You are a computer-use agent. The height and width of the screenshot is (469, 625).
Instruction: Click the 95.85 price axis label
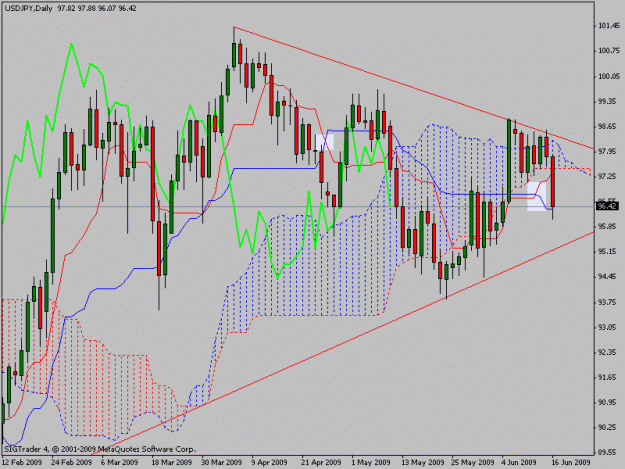point(609,227)
